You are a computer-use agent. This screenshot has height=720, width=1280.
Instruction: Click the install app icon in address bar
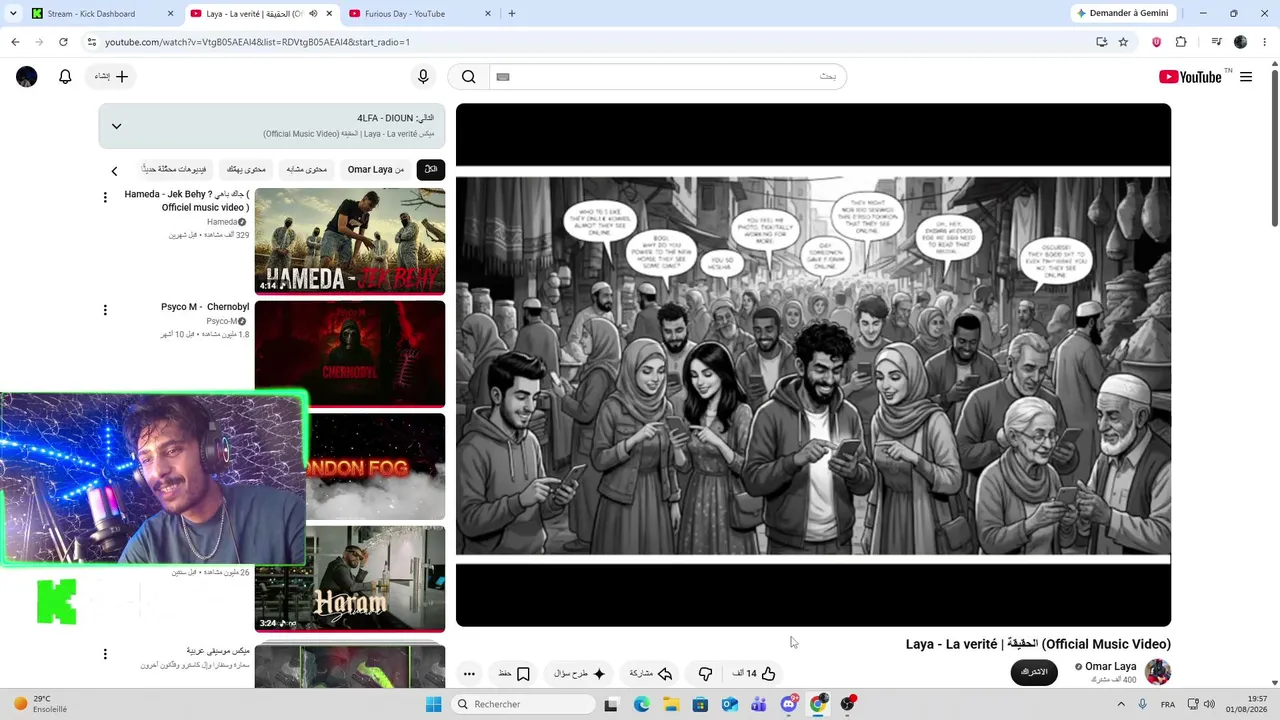tap(1101, 42)
